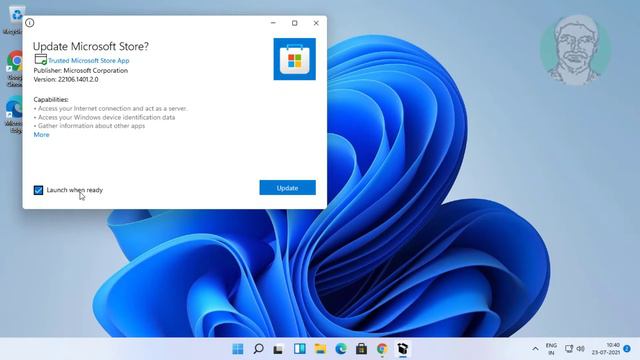Maximize the app installer window
Screen dimensions: 640x360
[295, 23]
